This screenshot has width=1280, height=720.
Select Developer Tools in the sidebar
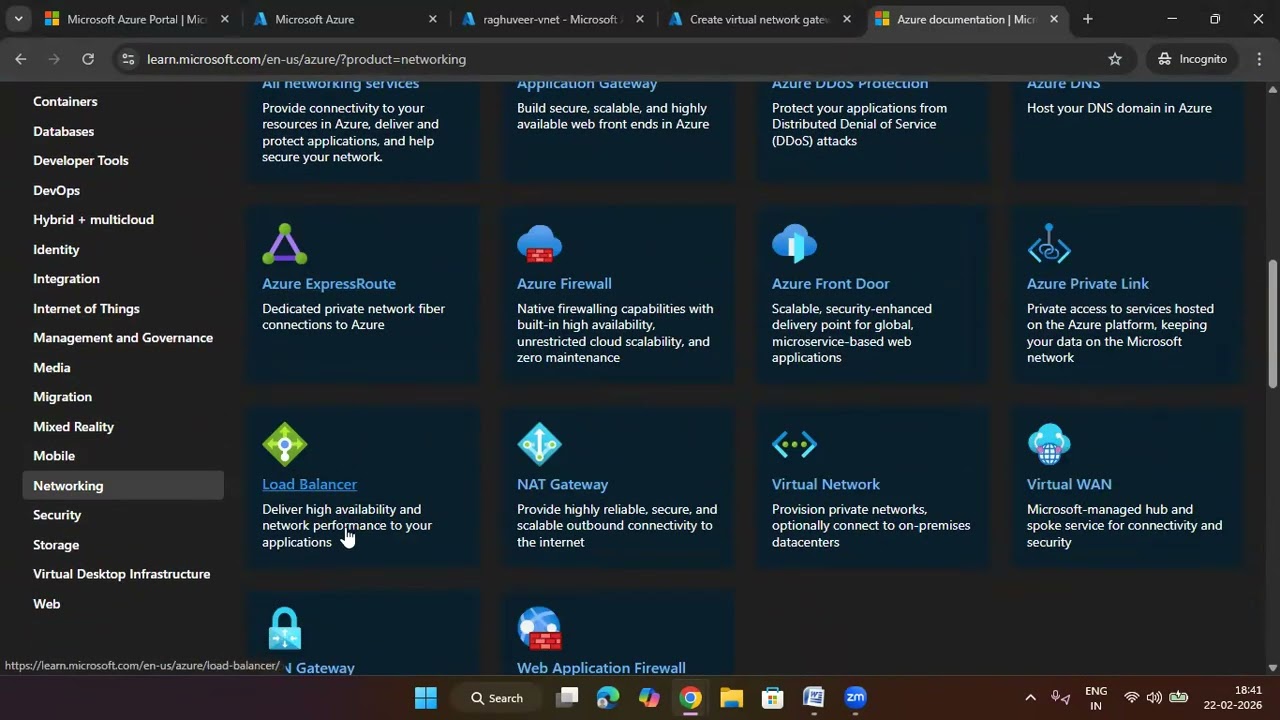point(80,160)
